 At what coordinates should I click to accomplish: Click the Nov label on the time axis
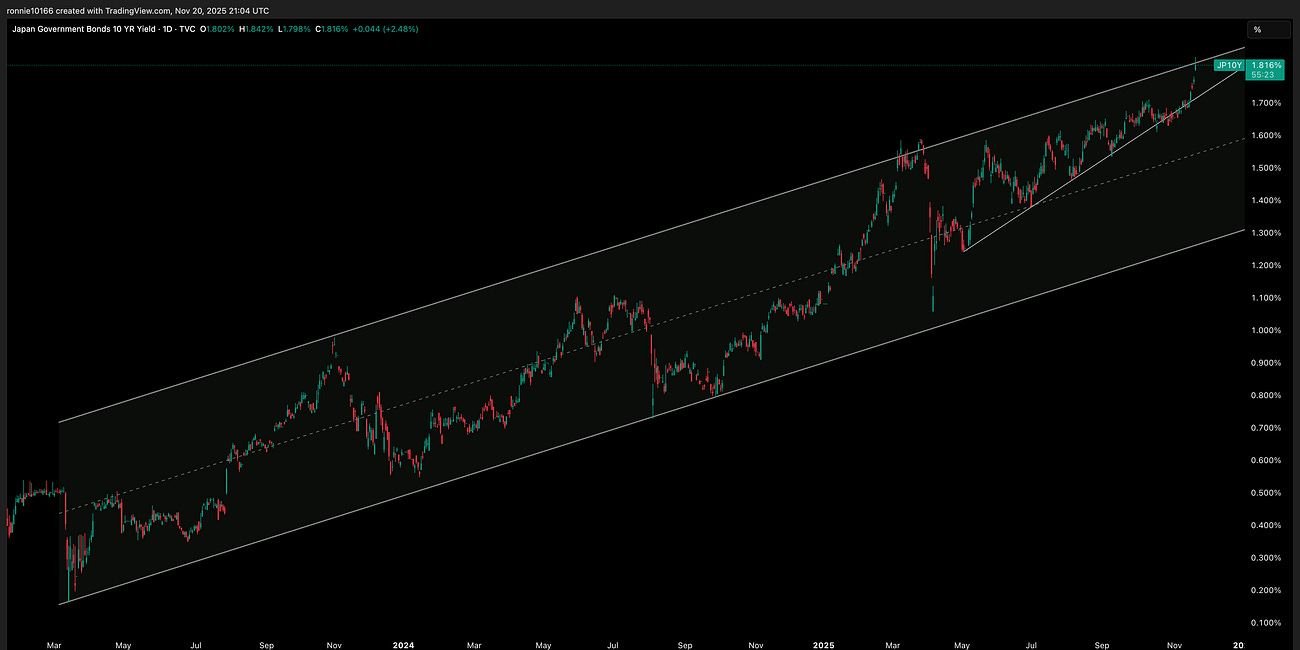click(1174, 645)
